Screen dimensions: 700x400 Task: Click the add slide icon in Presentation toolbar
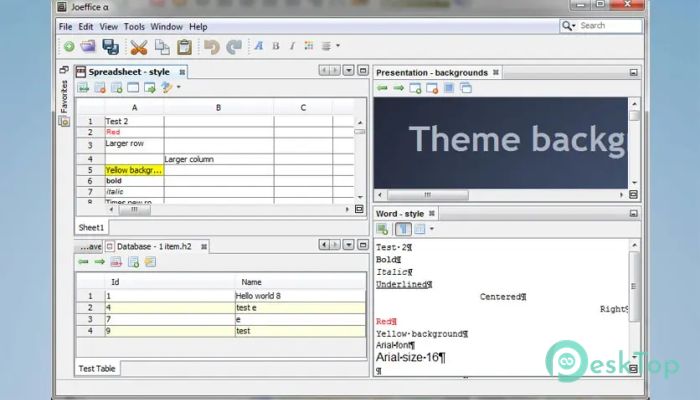(415, 88)
